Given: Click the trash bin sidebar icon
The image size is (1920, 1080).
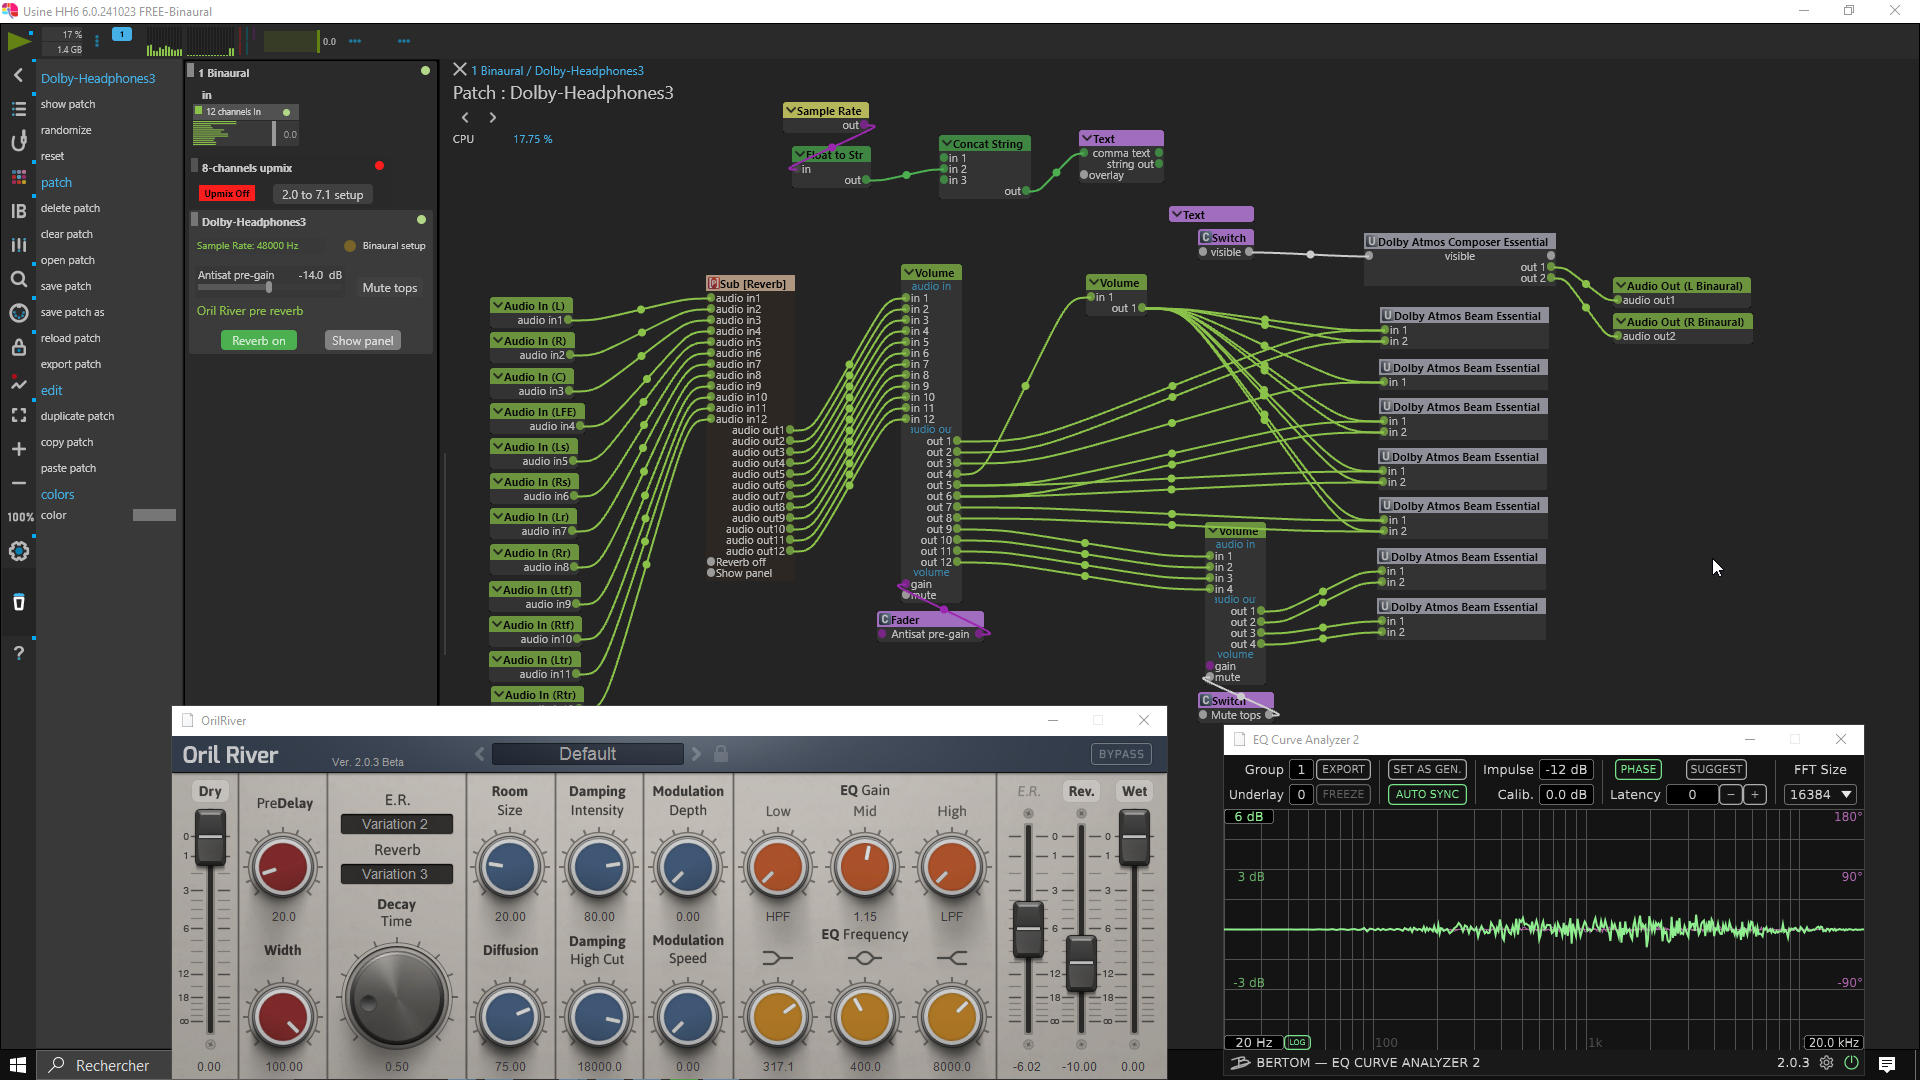Looking at the screenshot, I should [18, 602].
